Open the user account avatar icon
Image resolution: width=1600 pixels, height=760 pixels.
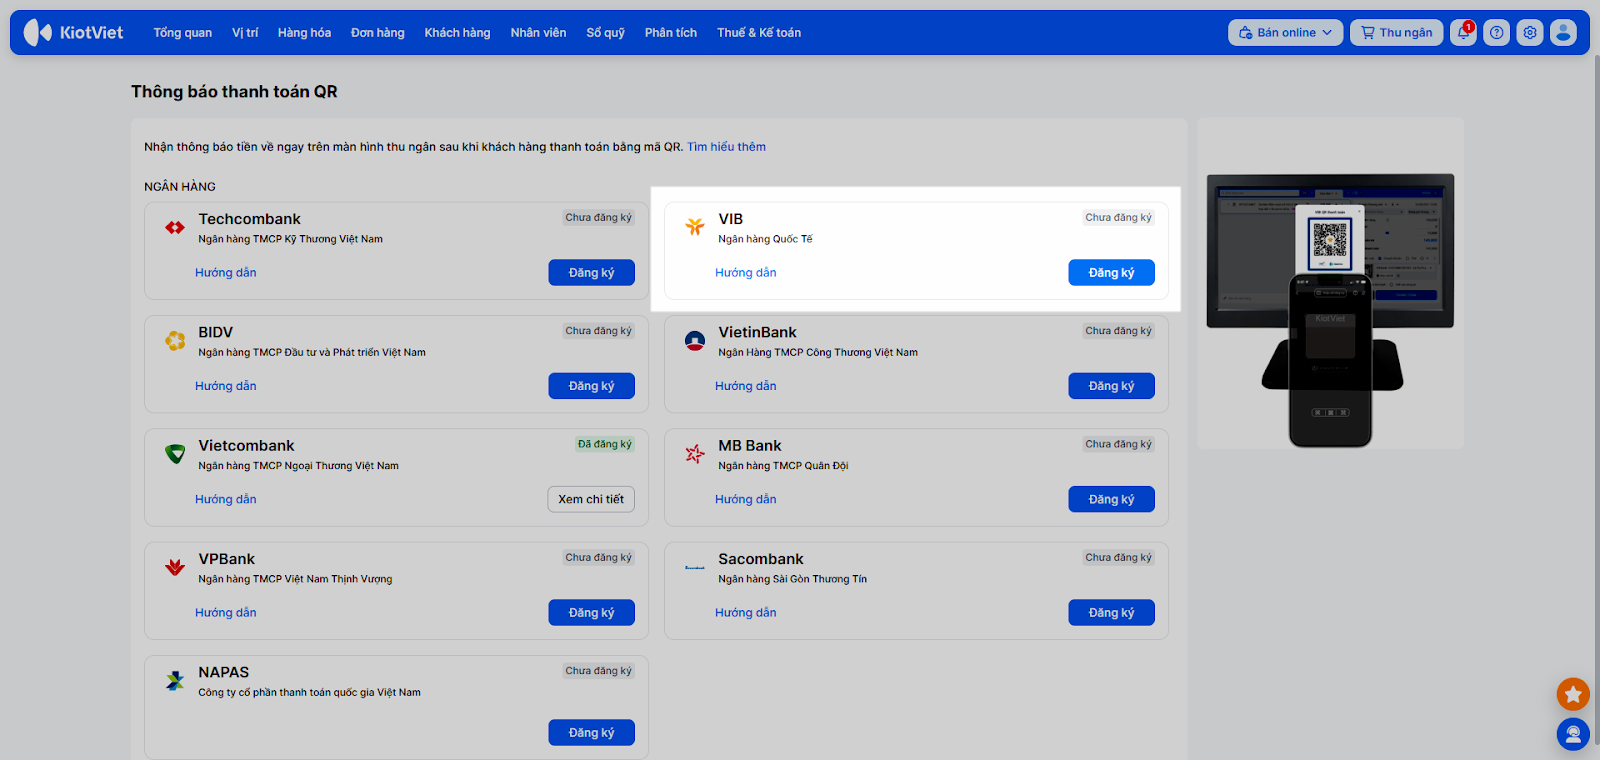1563,32
